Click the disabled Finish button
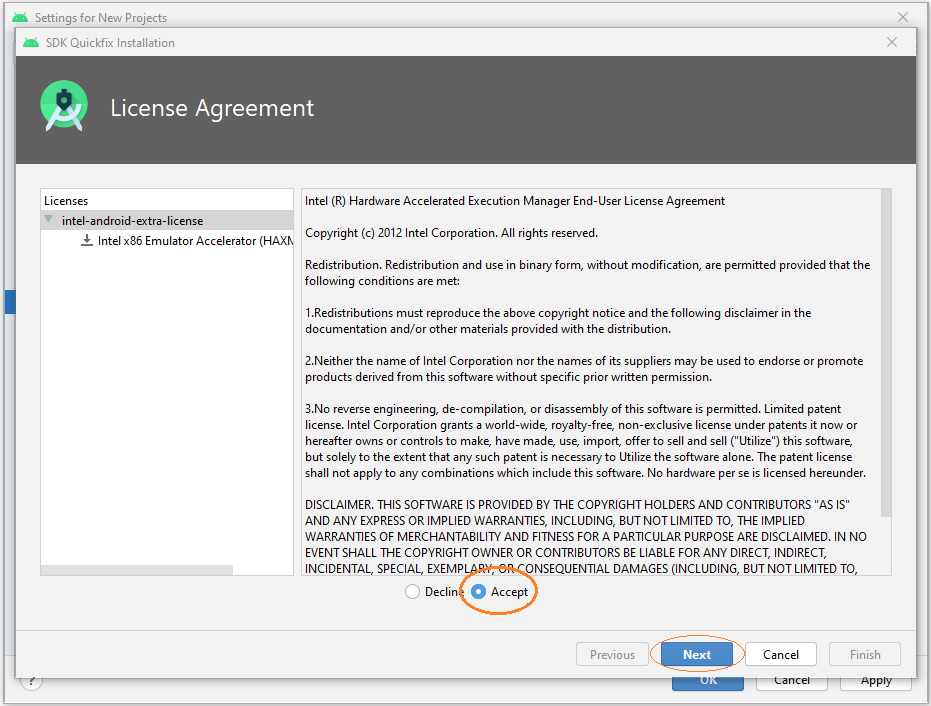 click(x=864, y=654)
